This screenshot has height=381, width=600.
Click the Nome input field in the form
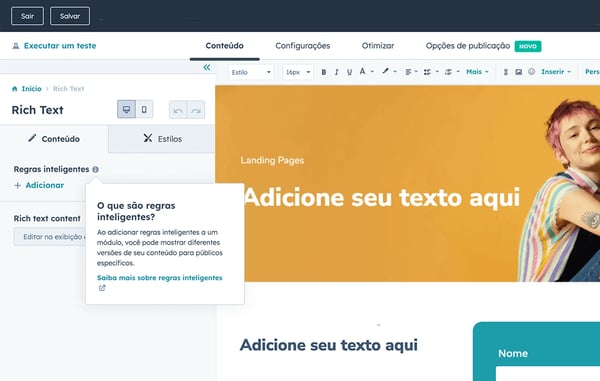548,373
